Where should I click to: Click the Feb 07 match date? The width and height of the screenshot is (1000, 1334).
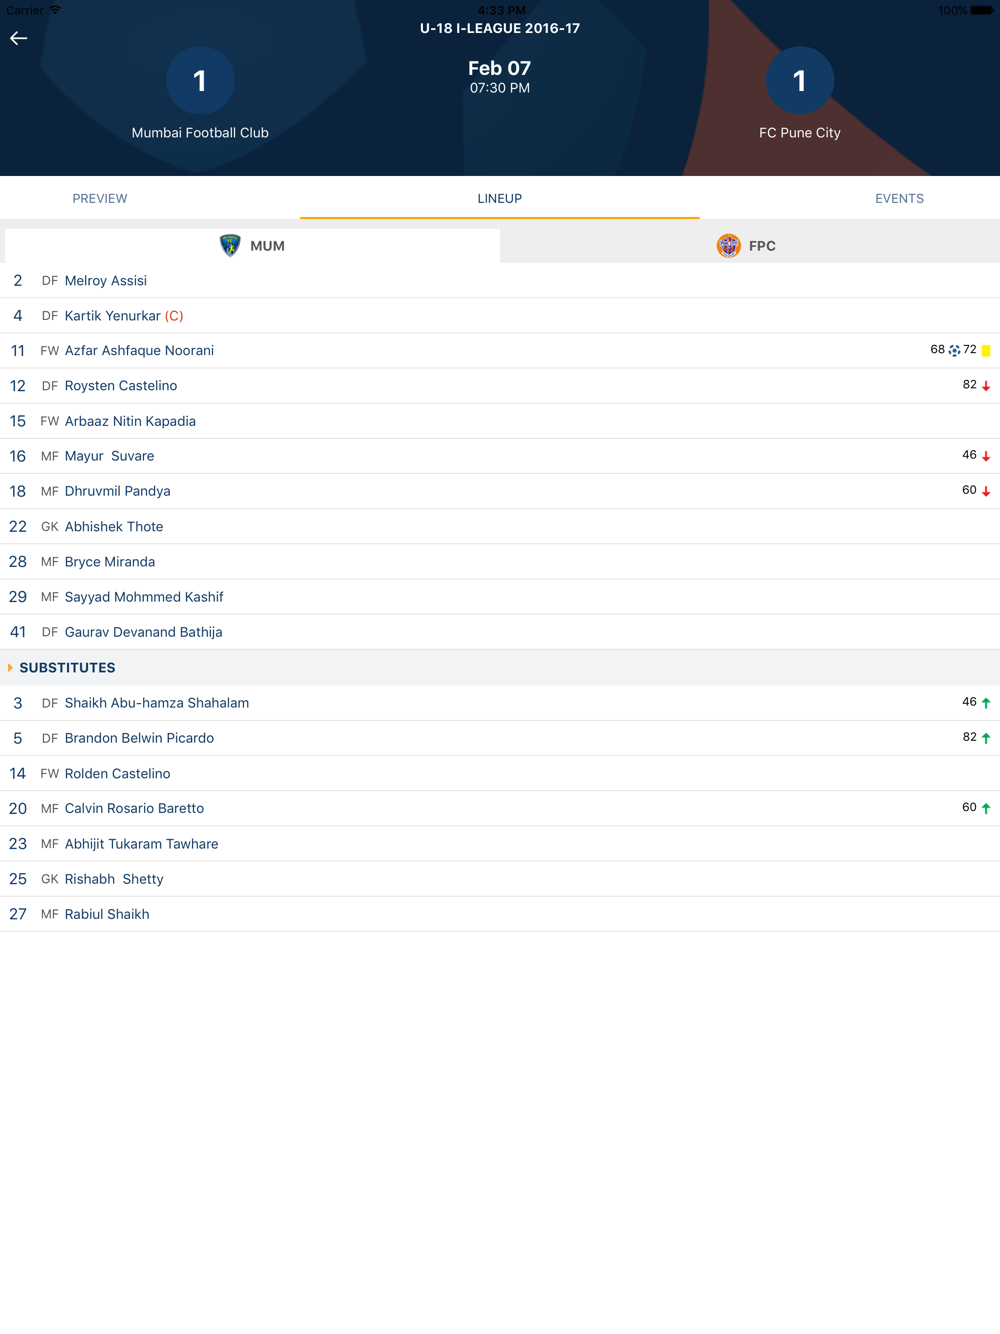tap(500, 68)
